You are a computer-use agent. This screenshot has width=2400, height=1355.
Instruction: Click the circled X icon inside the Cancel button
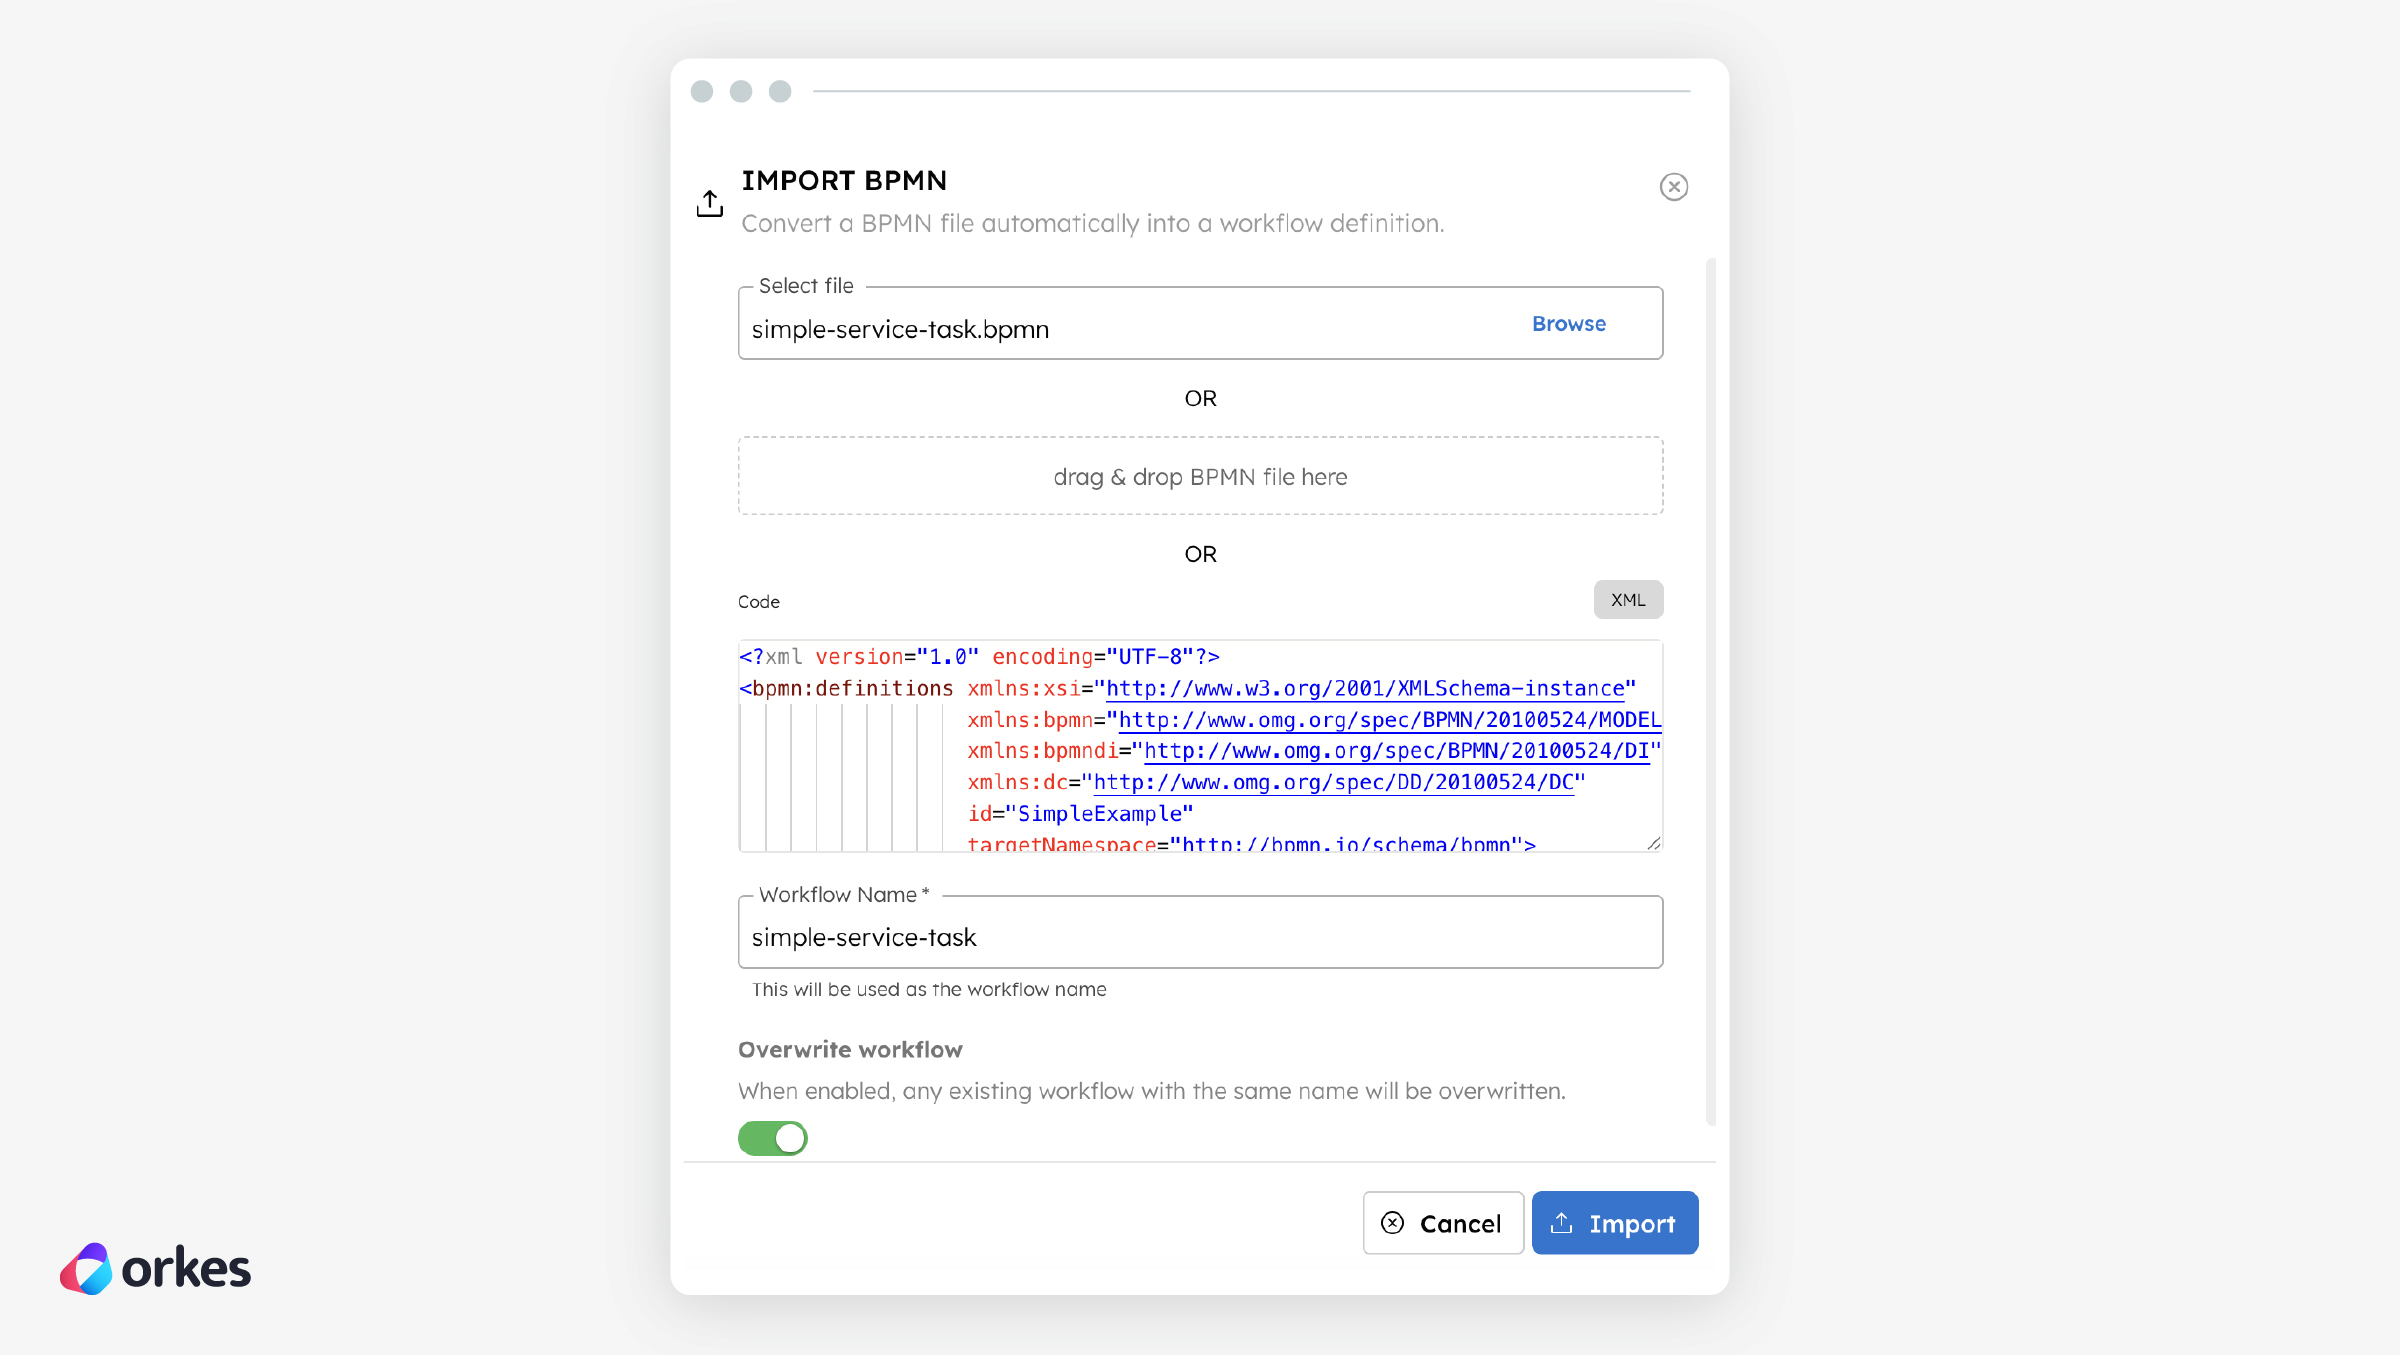[x=1392, y=1223]
